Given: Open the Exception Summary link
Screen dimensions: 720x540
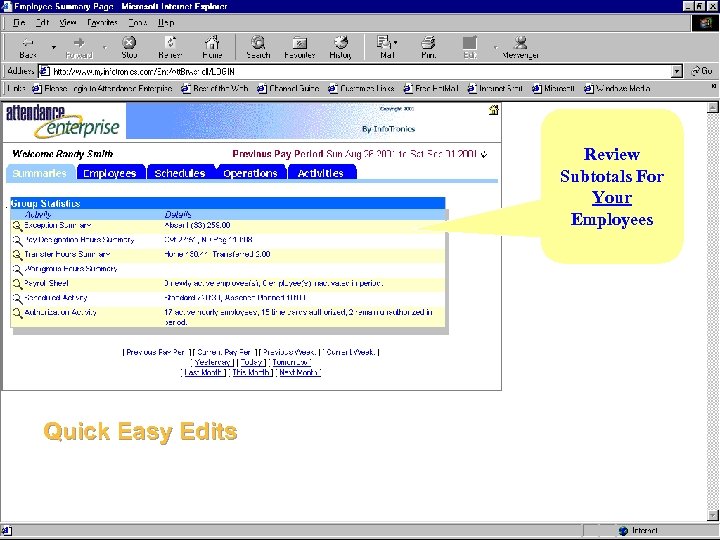Looking at the screenshot, I should pos(58,225).
